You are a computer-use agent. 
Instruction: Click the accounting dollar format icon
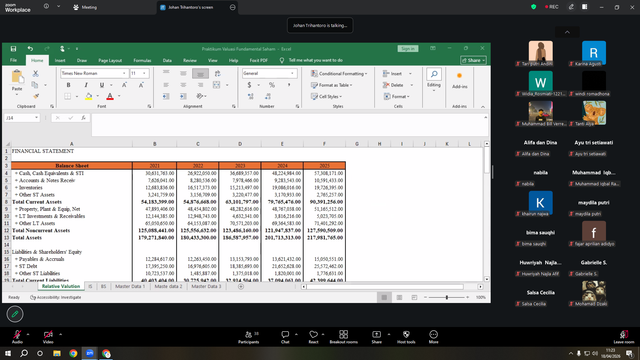249,85
